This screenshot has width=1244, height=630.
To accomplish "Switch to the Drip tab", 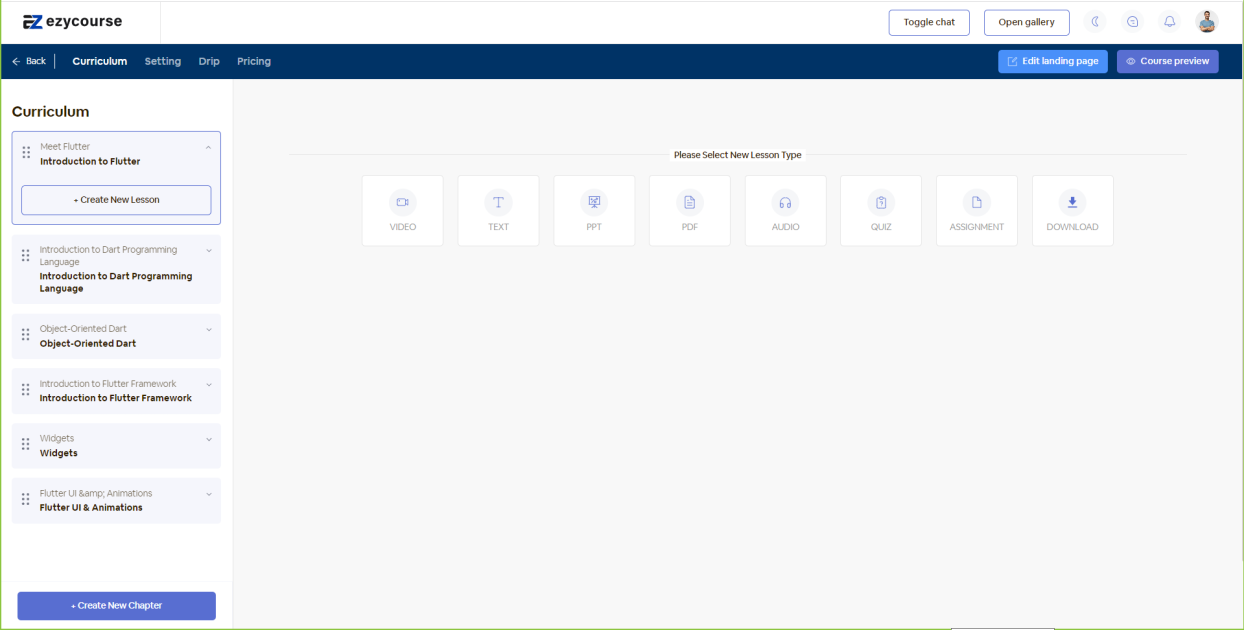I will pos(209,61).
